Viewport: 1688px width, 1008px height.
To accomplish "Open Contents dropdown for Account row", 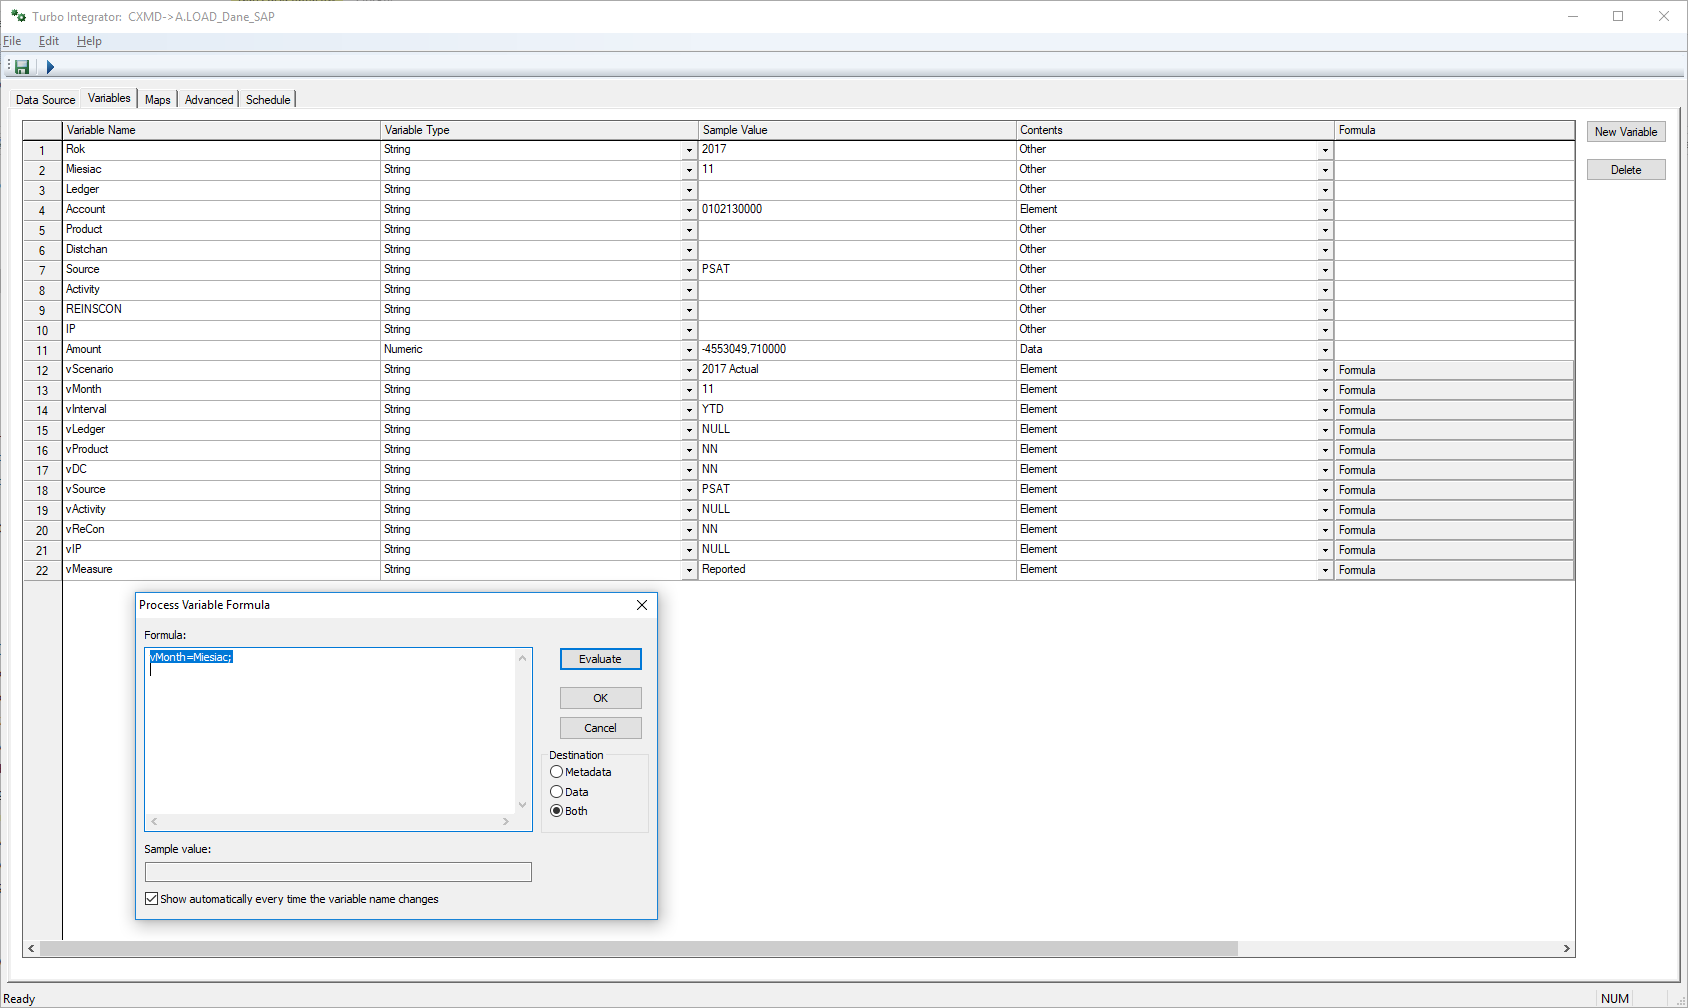I will click(1325, 210).
